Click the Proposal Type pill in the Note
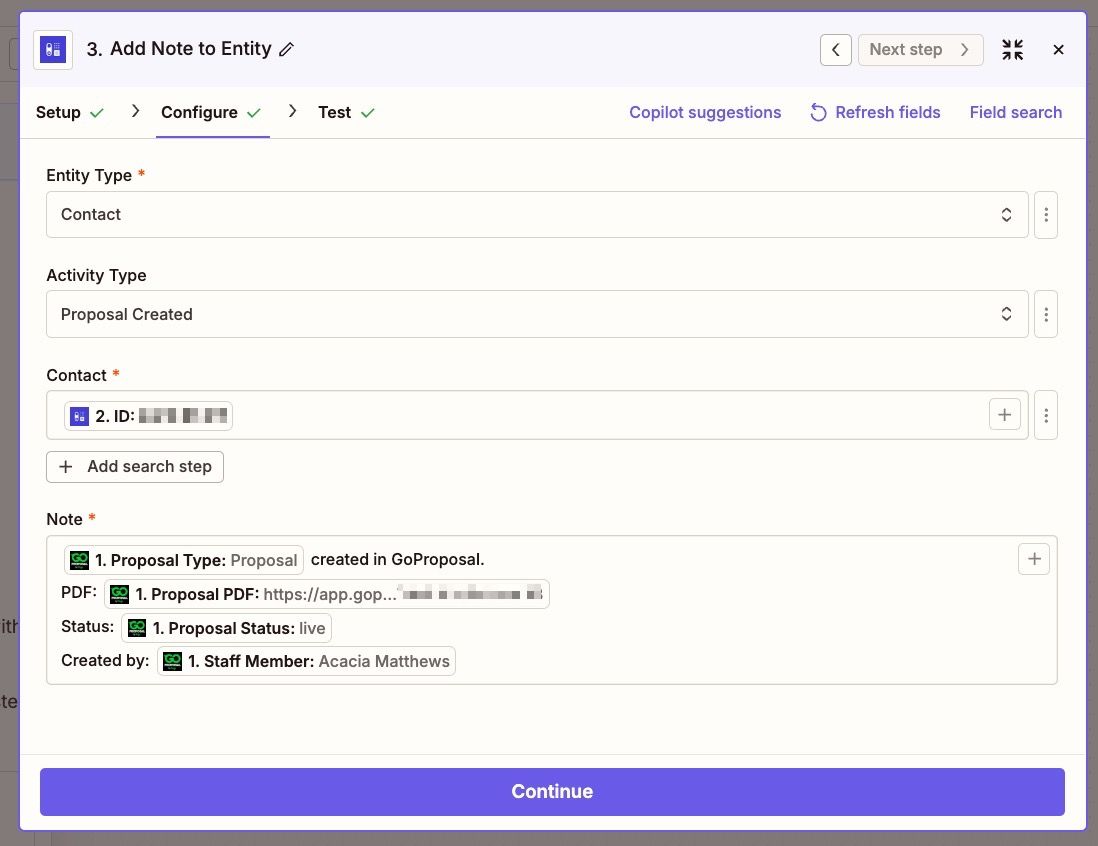1098x846 pixels. [184, 560]
